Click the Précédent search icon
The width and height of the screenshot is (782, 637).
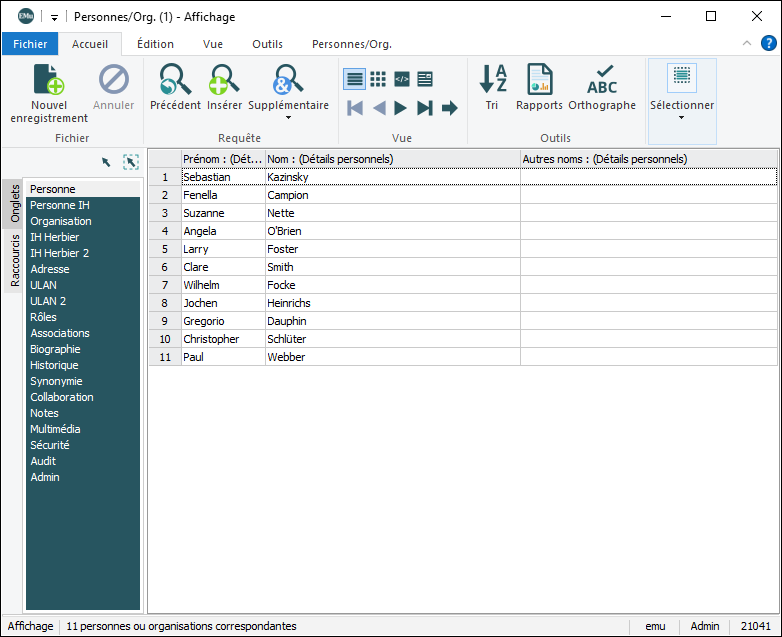(x=175, y=80)
